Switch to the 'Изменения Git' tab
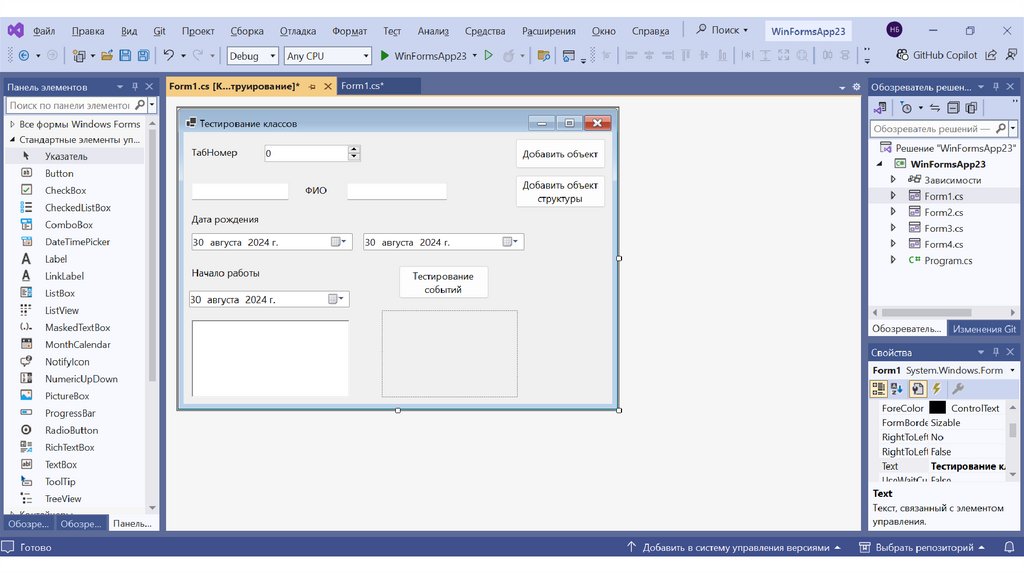This screenshot has height=574, width=1024. click(984, 328)
